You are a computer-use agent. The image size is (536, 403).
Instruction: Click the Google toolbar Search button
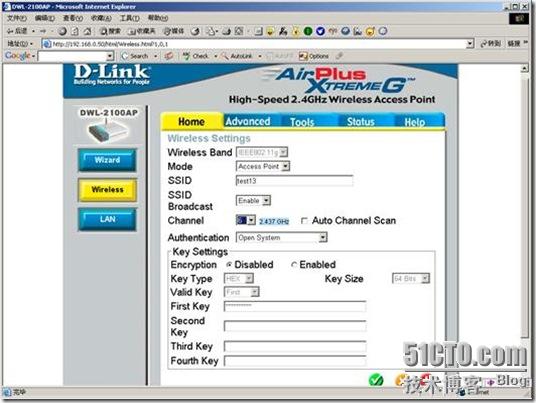pyautogui.click(x=135, y=56)
